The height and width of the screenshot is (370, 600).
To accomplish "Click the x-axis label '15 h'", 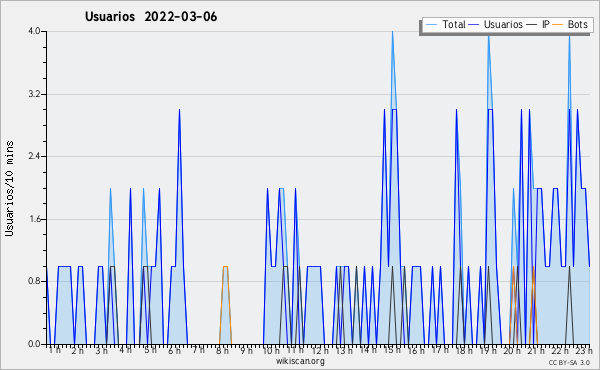I will (x=392, y=350).
